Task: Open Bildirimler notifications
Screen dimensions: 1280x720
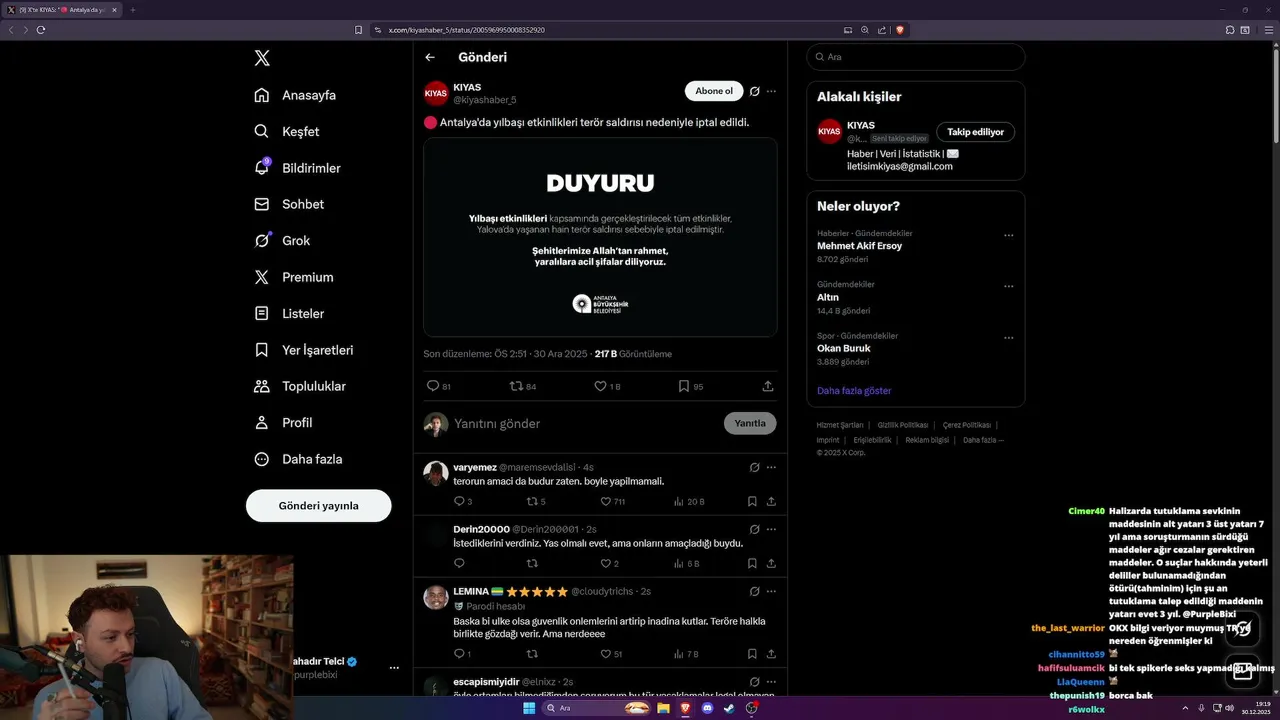Action: click(297, 168)
